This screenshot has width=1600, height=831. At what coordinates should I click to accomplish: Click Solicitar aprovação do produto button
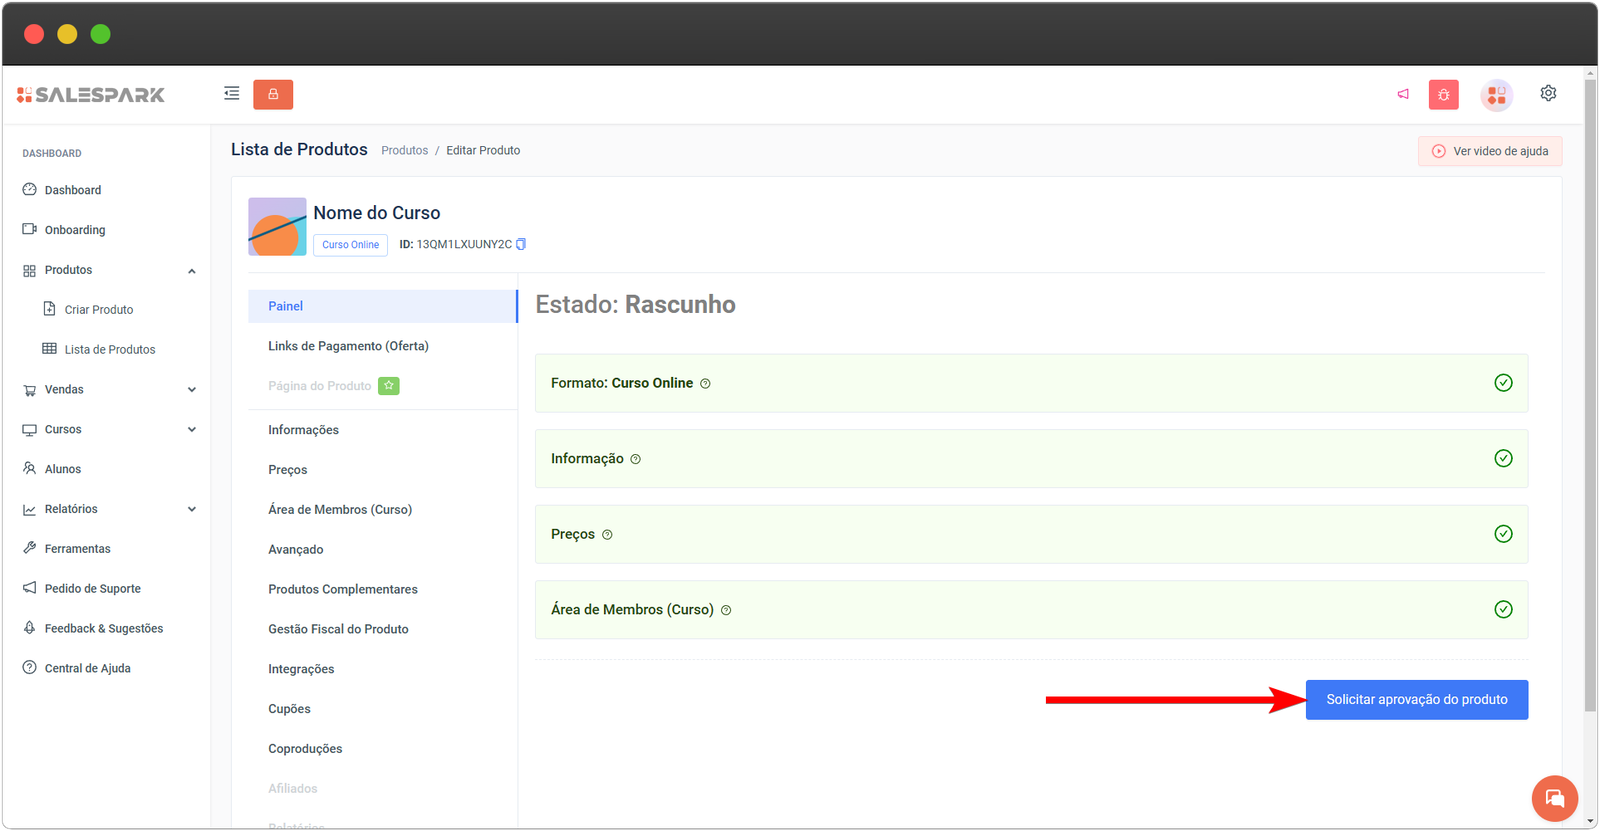point(1416,700)
